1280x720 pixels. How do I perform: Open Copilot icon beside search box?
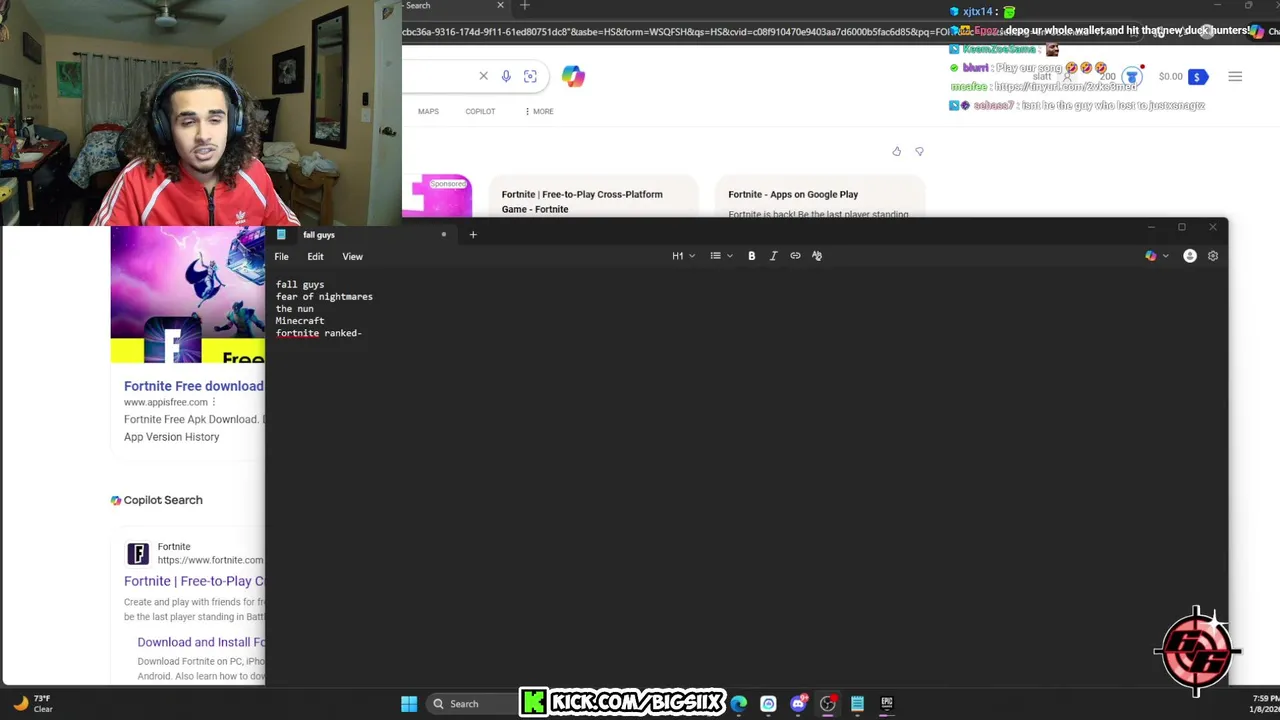pos(573,76)
